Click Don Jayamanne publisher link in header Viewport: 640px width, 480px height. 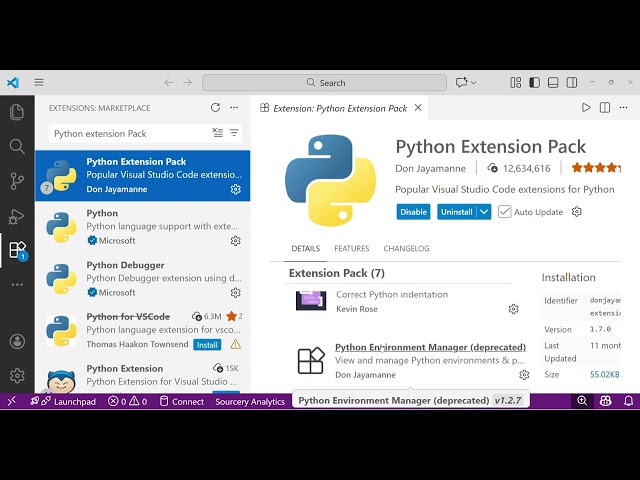tap(430, 168)
